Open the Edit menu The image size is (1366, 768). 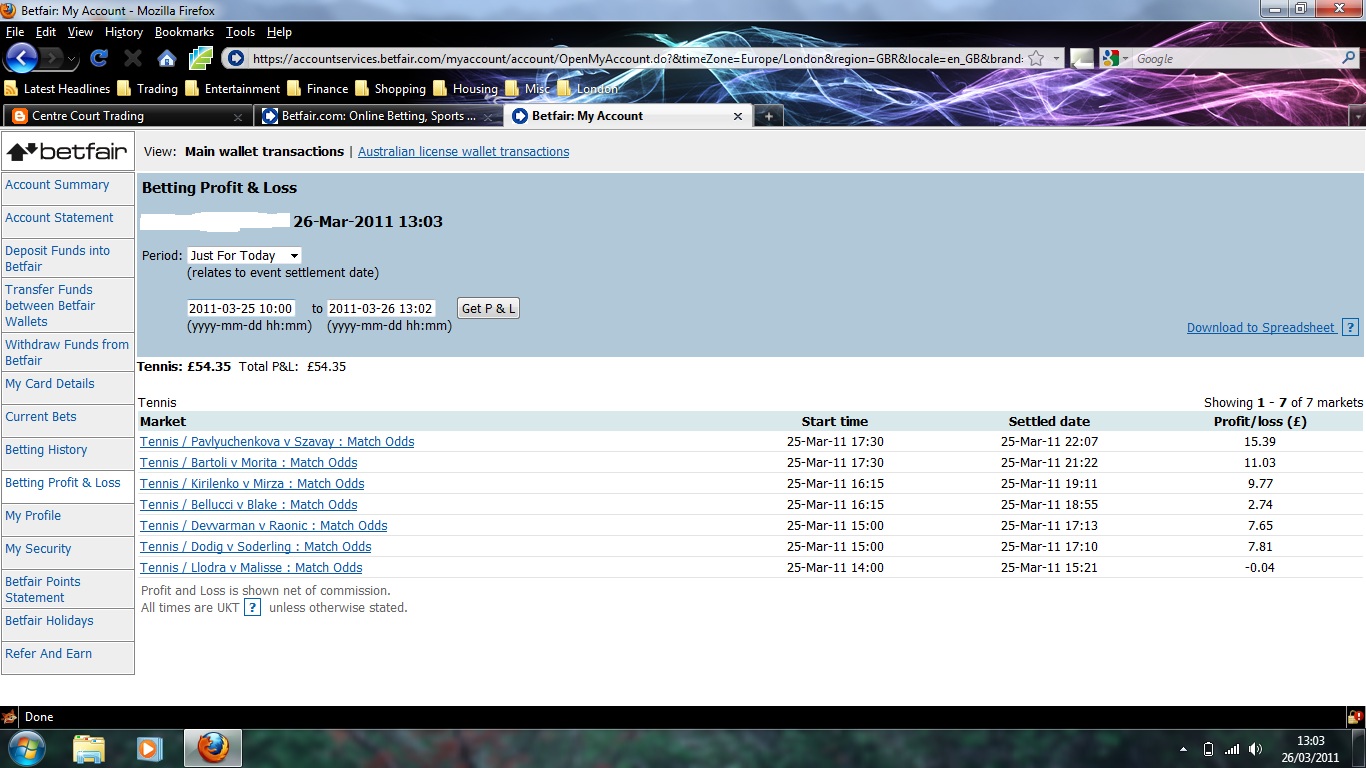click(46, 32)
